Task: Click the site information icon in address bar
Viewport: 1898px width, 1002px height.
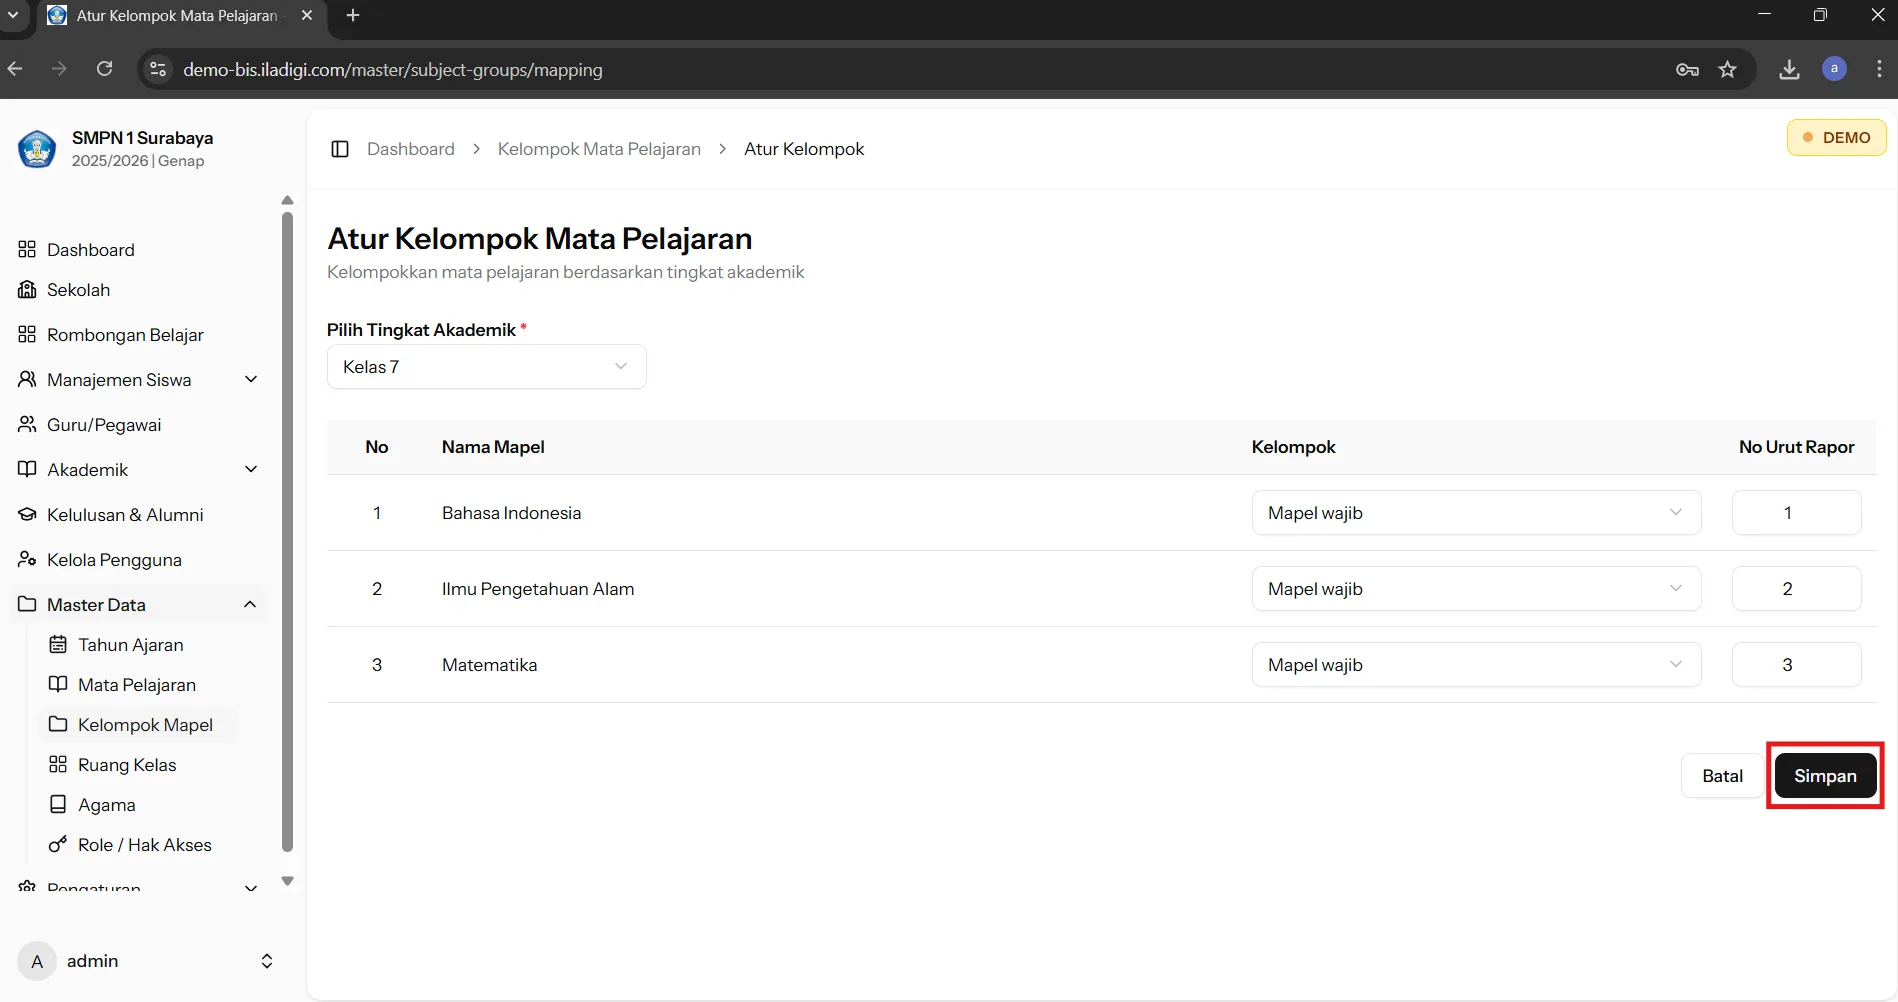Action: pyautogui.click(x=158, y=69)
